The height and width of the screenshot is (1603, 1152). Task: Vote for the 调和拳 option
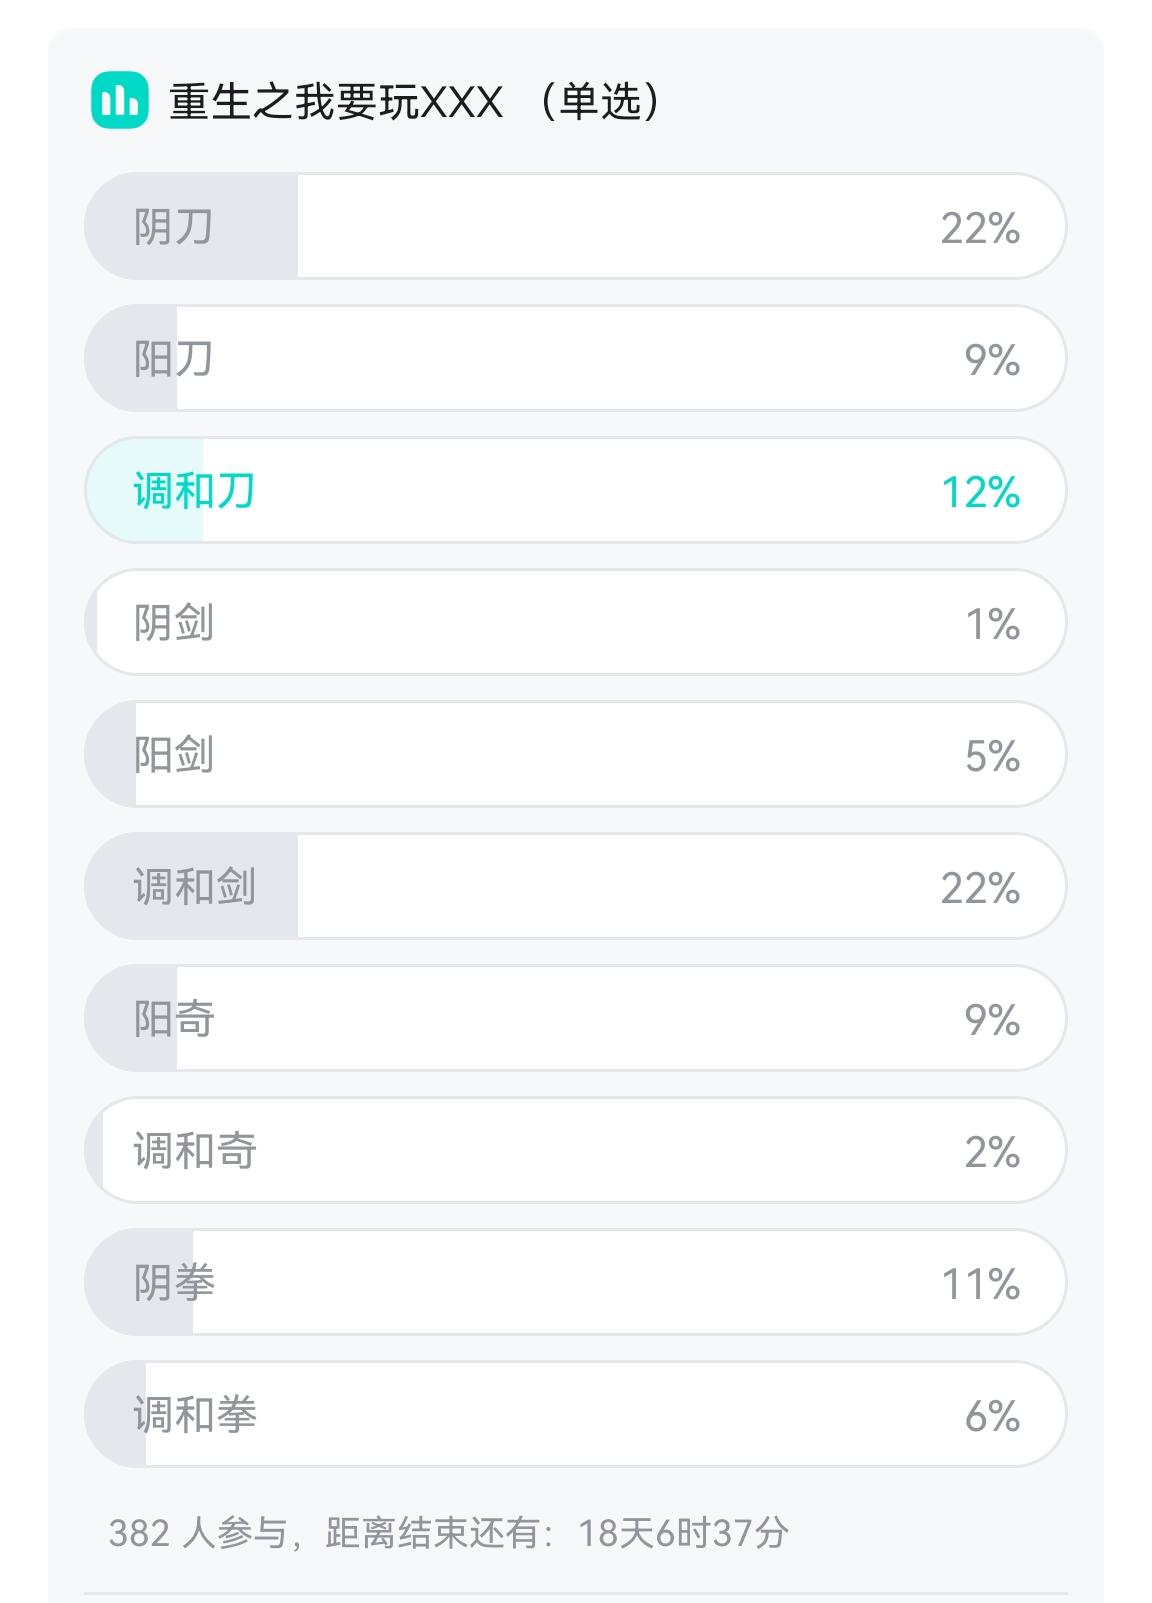click(x=574, y=1415)
